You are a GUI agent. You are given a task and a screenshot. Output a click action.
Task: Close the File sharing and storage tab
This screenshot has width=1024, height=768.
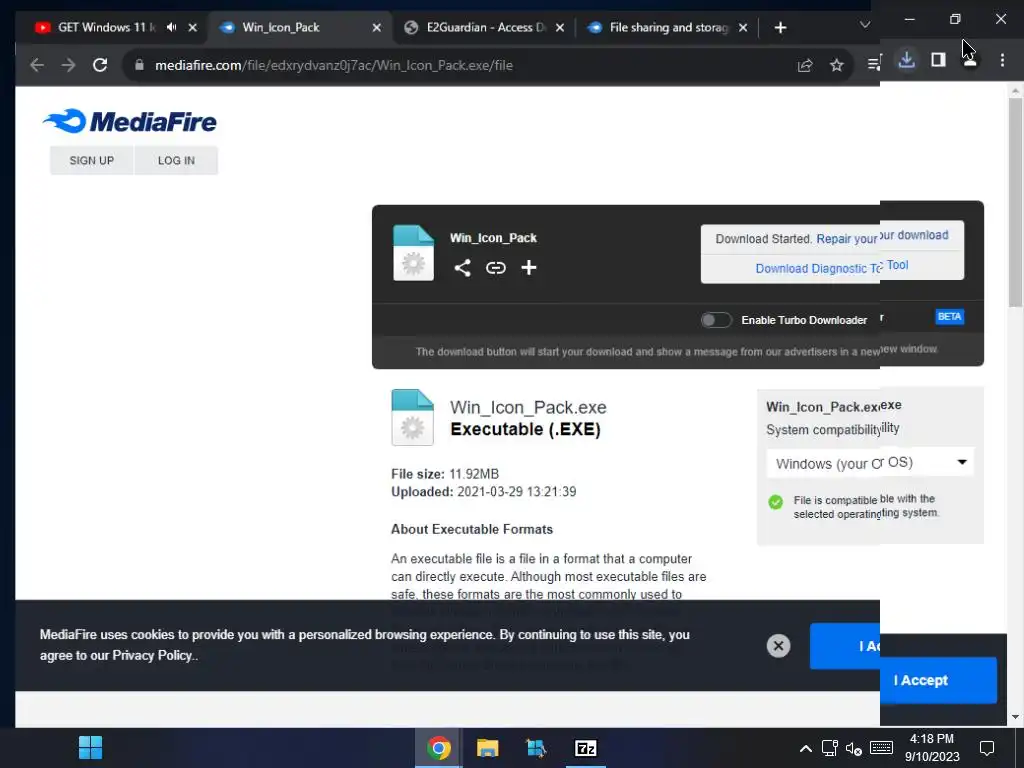(743, 27)
